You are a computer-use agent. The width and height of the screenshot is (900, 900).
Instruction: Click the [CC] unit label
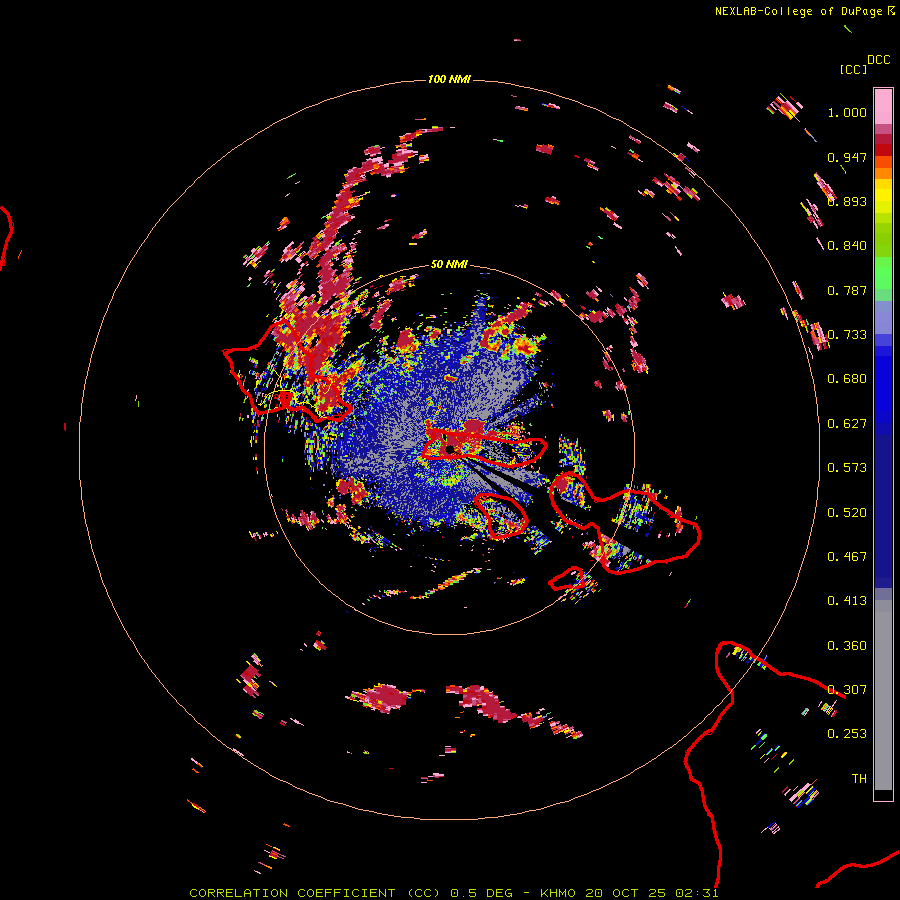(x=853, y=69)
